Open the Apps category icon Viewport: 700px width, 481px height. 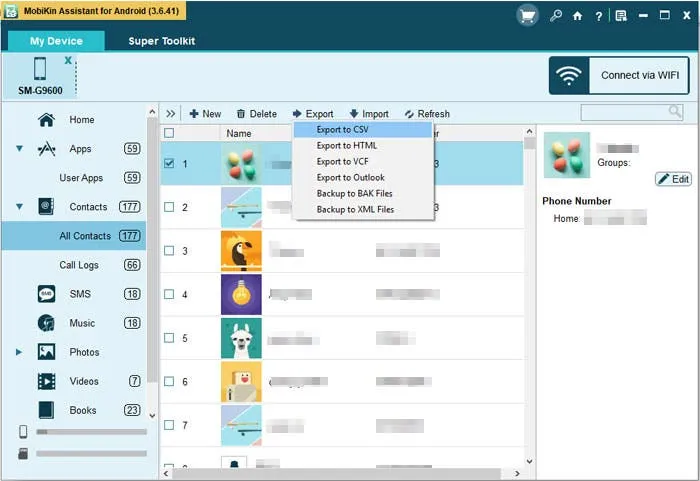point(46,149)
